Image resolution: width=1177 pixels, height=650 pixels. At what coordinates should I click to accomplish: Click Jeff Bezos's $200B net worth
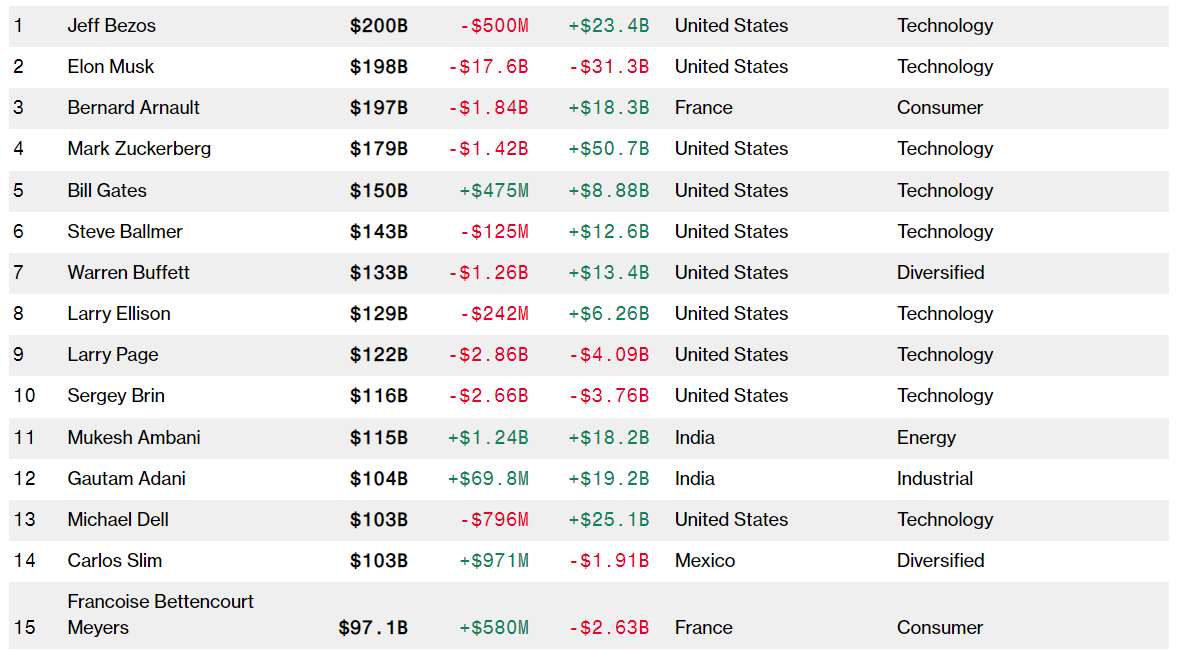[379, 26]
